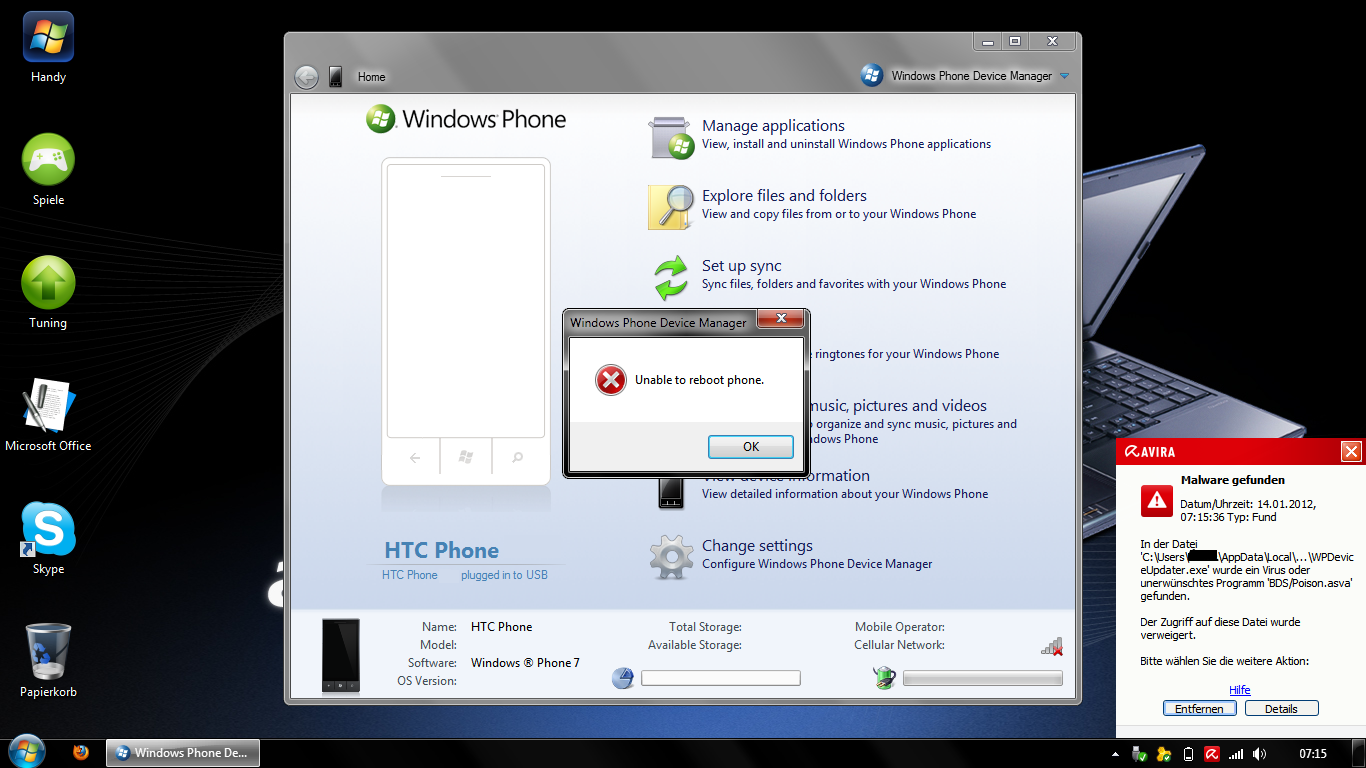This screenshot has height=768, width=1366.
Task: Click 'Total Storage:' label
Action: tap(705, 627)
